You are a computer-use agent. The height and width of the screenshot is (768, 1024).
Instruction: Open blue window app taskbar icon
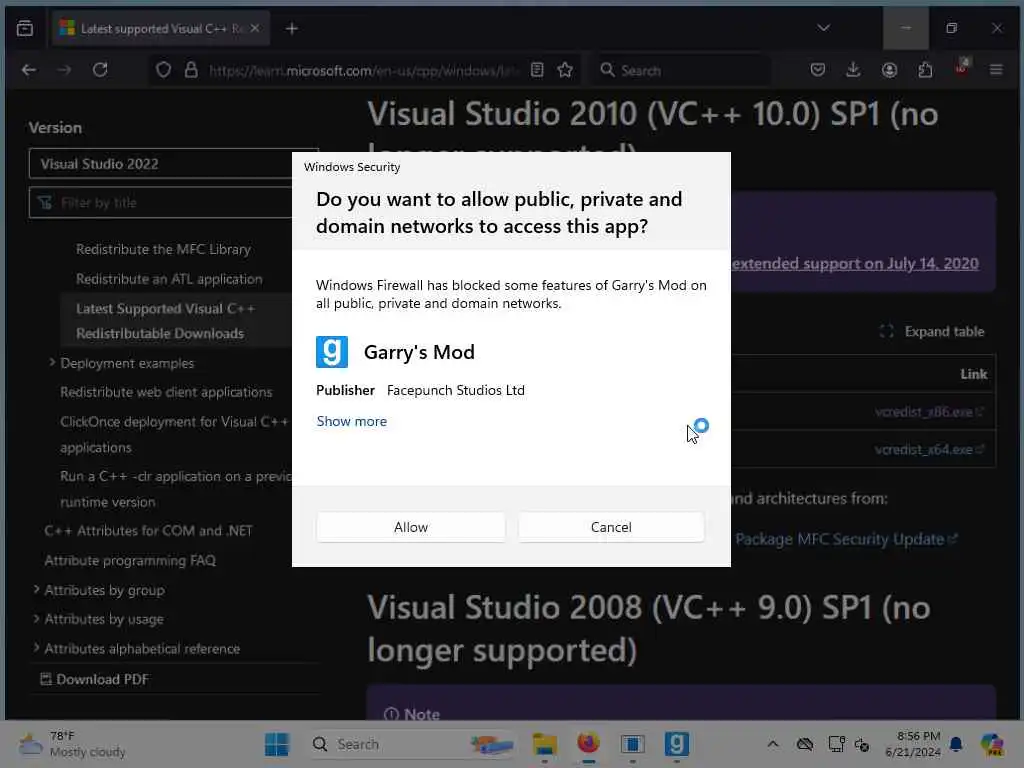click(x=632, y=744)
